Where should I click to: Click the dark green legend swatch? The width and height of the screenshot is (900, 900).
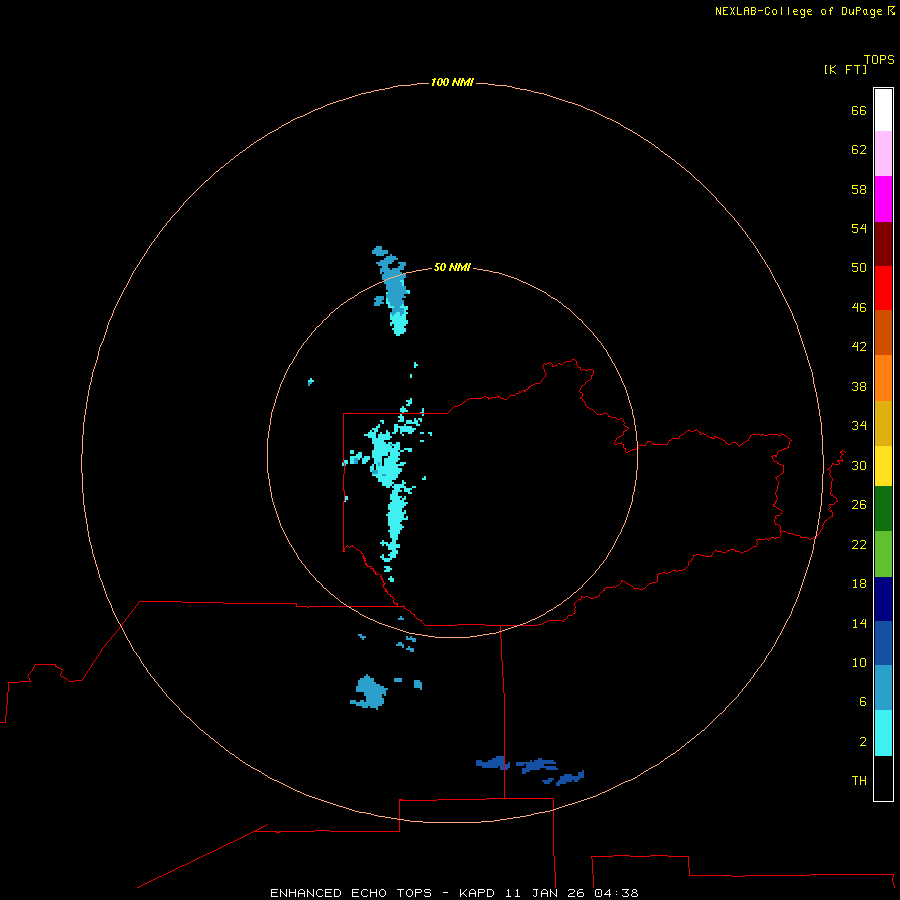883,509
